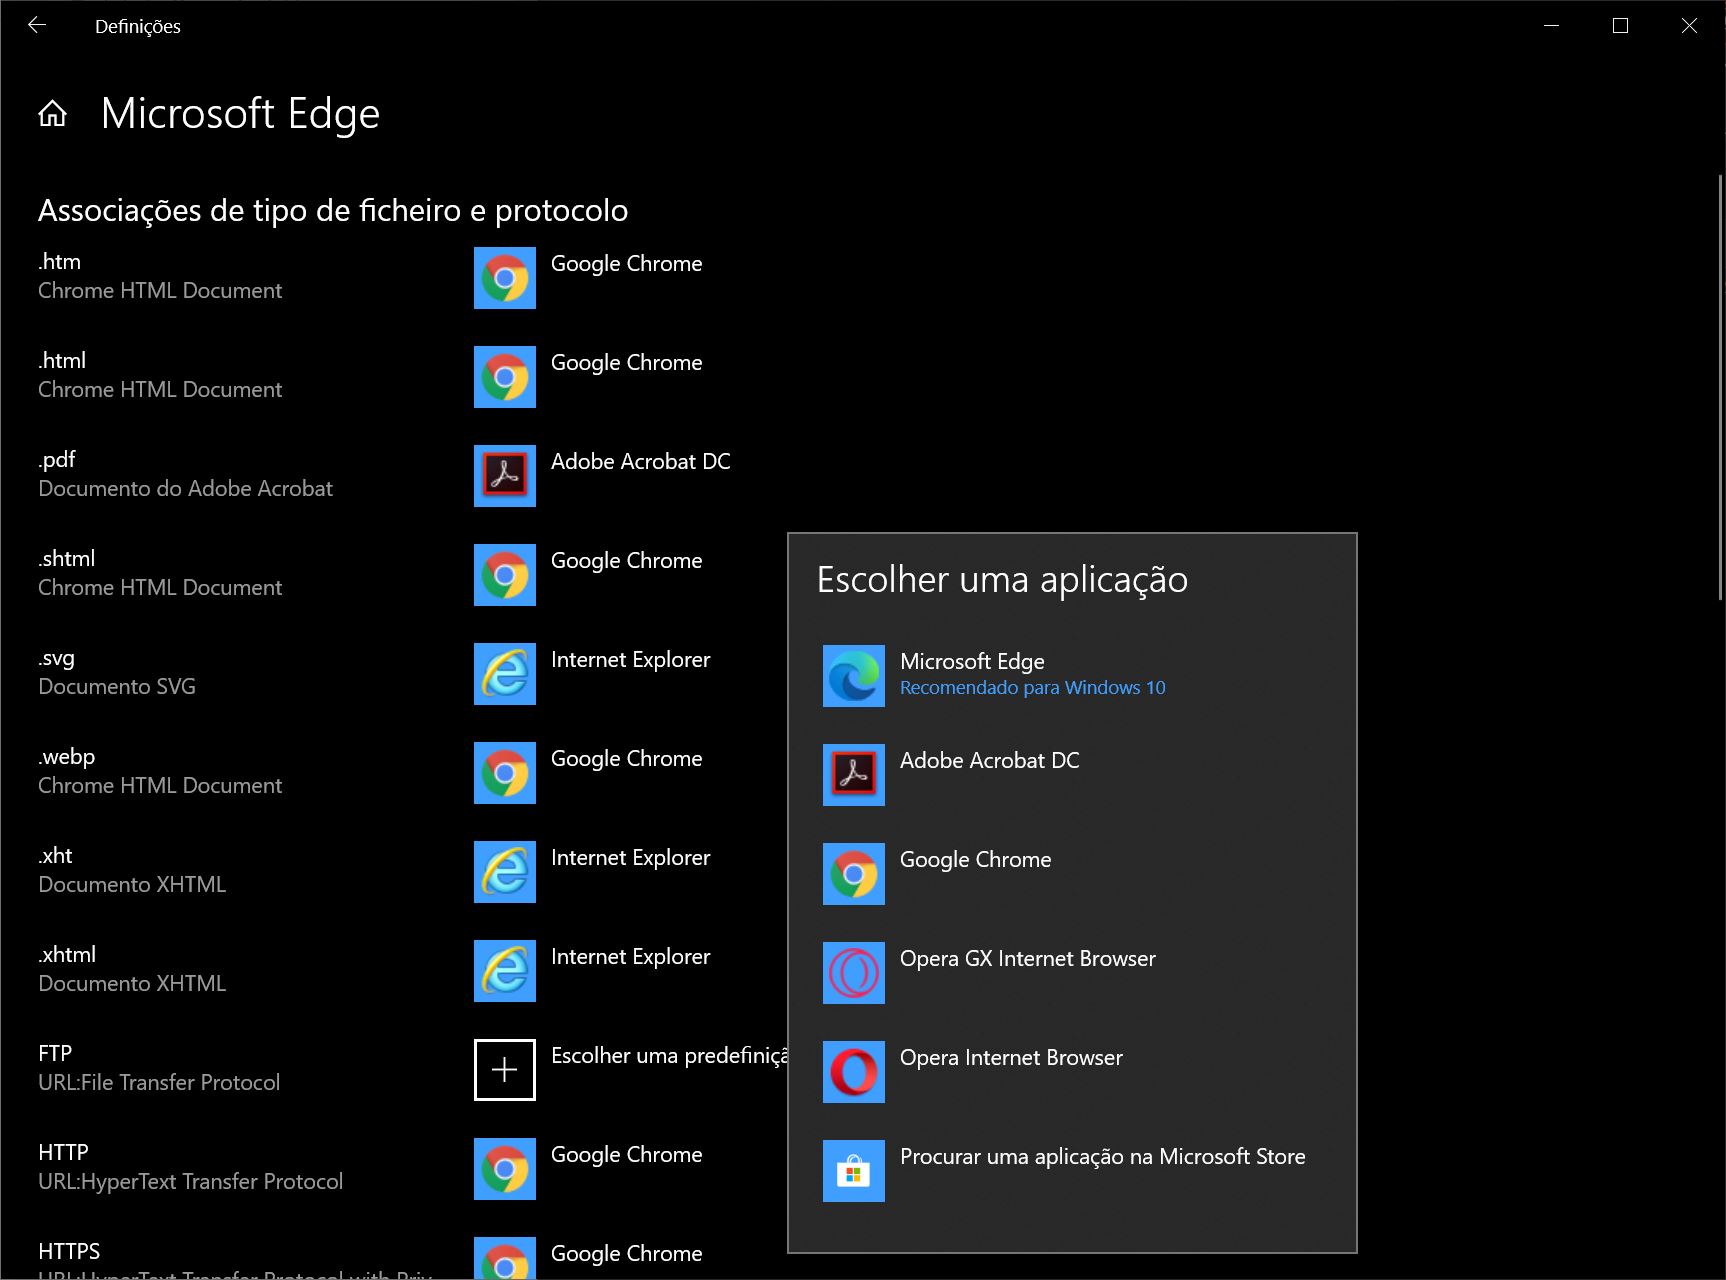Screen dimensions: 1726x1280
Task: Change the .xhtml default Internet Explorer
Action: click(631, 957)
